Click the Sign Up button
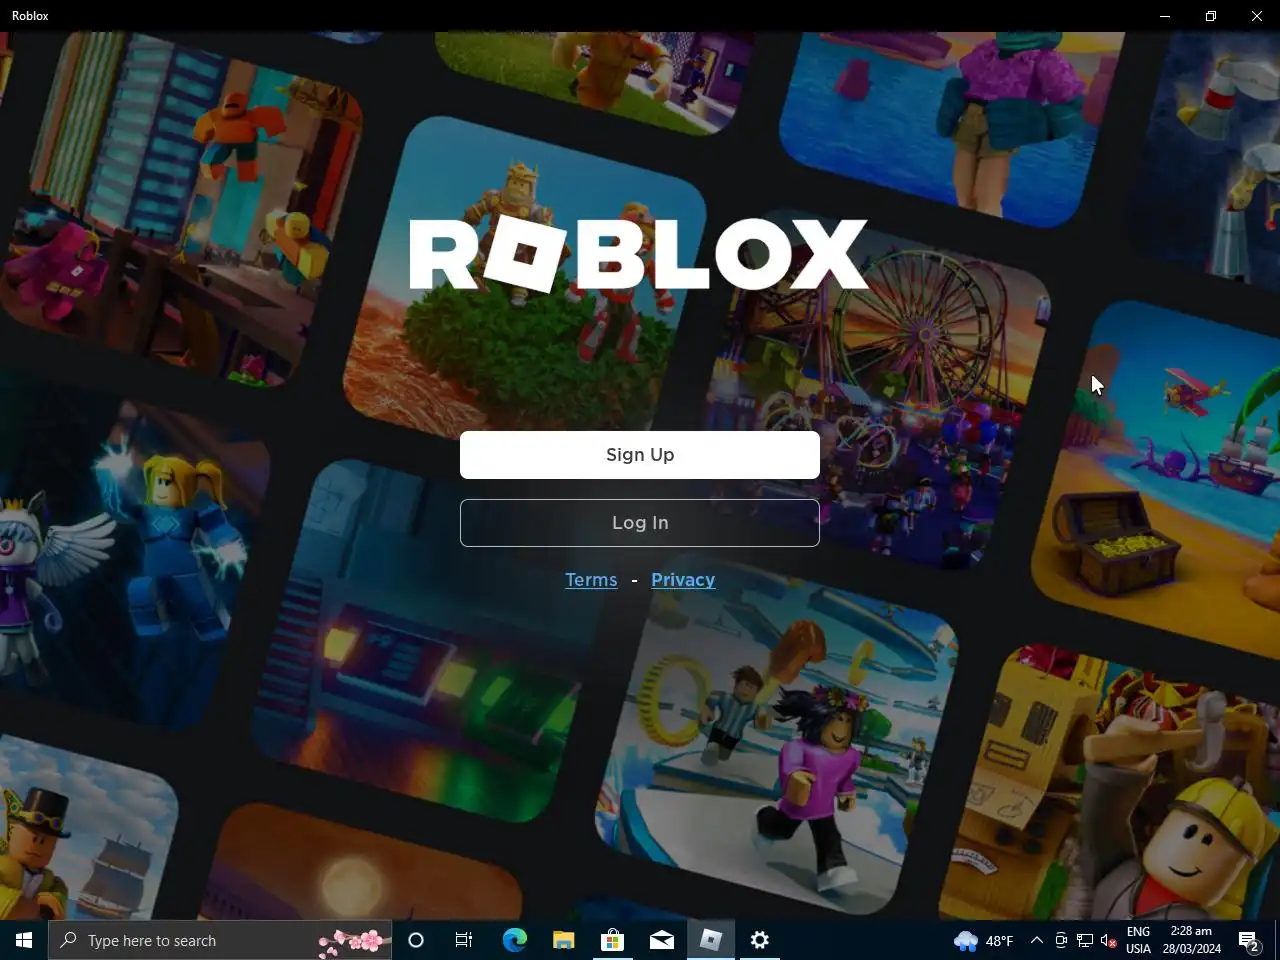 [640, 455]
